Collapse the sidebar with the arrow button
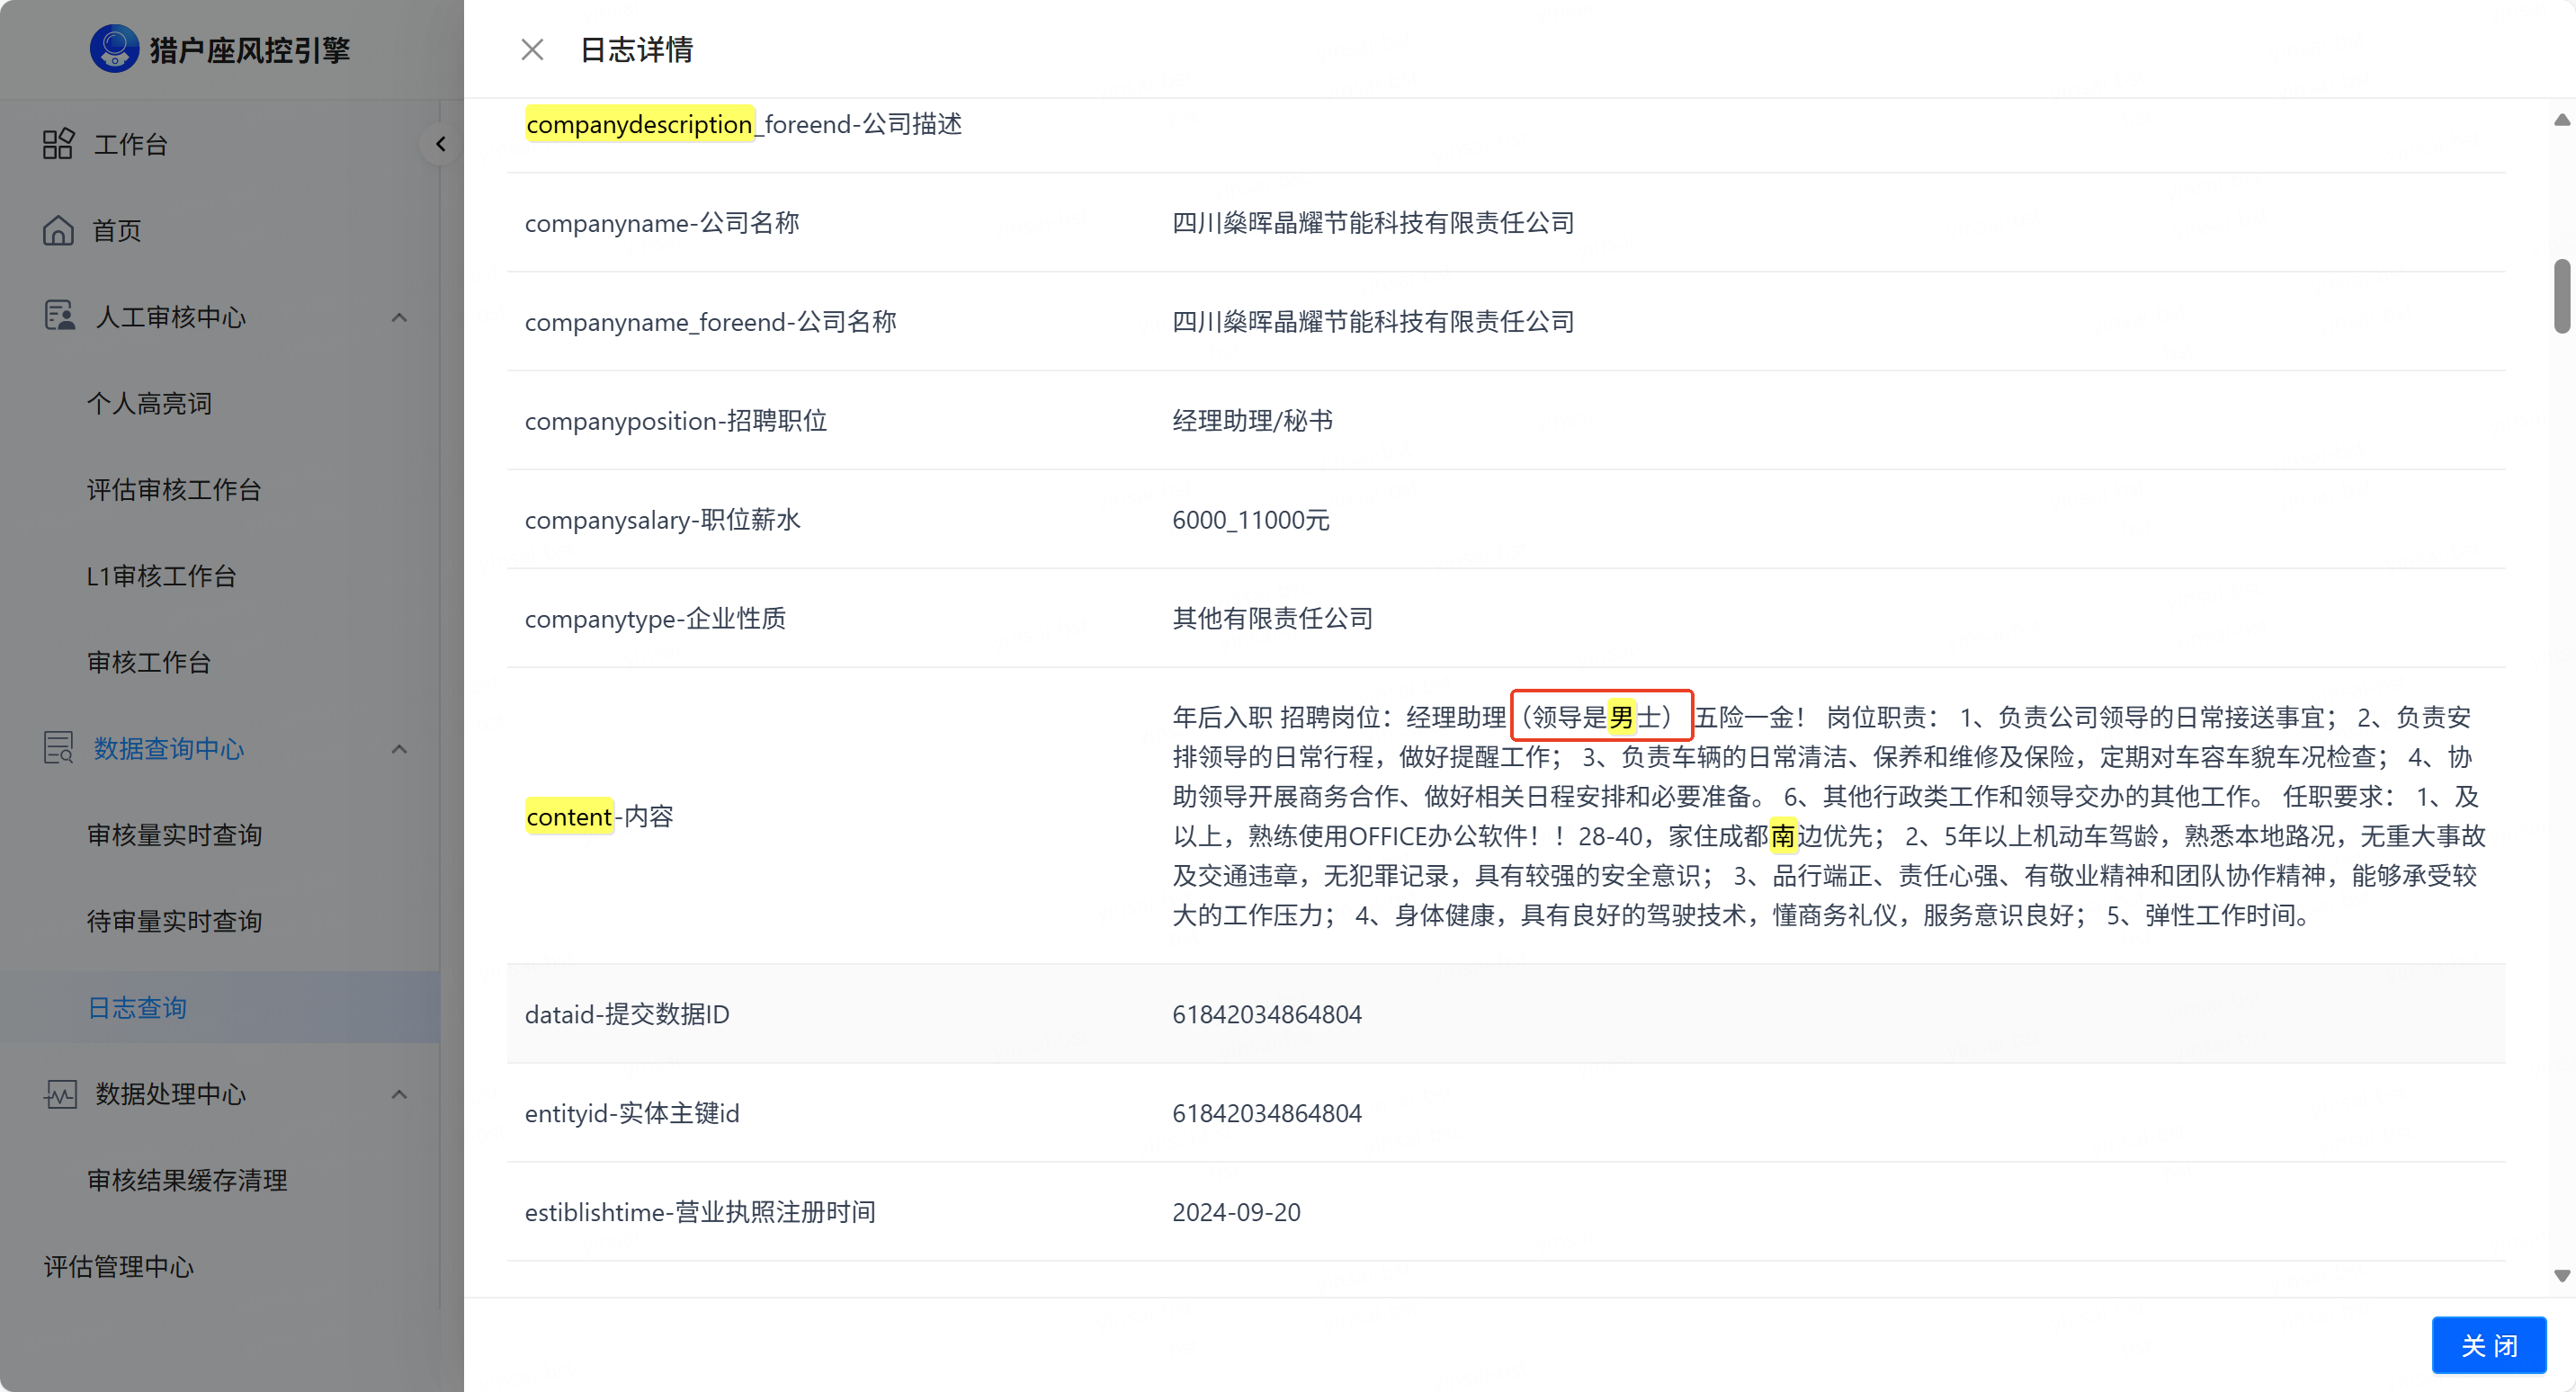The height and width of the screenshot is (1392, 2576). (x=440, y=144)
